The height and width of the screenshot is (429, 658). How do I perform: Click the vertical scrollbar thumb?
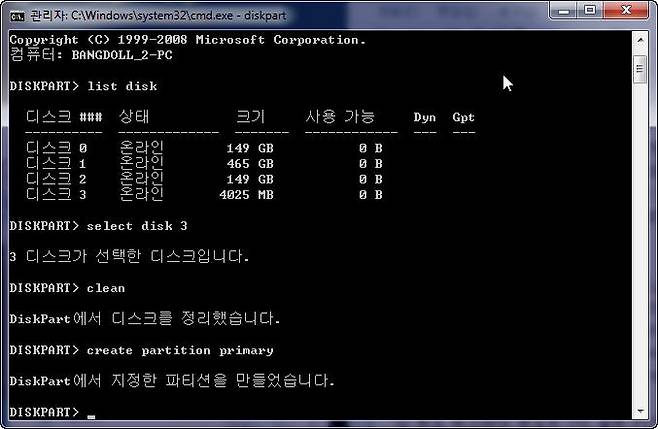tap(640, 68)
